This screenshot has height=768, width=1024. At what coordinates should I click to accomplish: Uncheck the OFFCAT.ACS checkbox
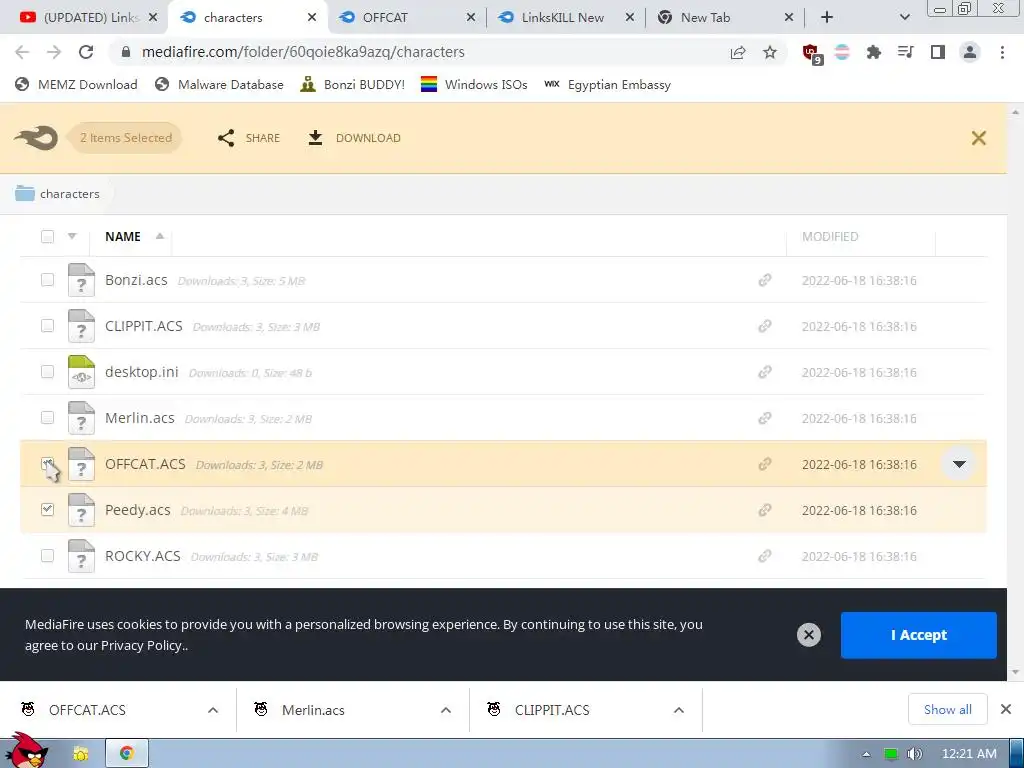coord(47,464)
